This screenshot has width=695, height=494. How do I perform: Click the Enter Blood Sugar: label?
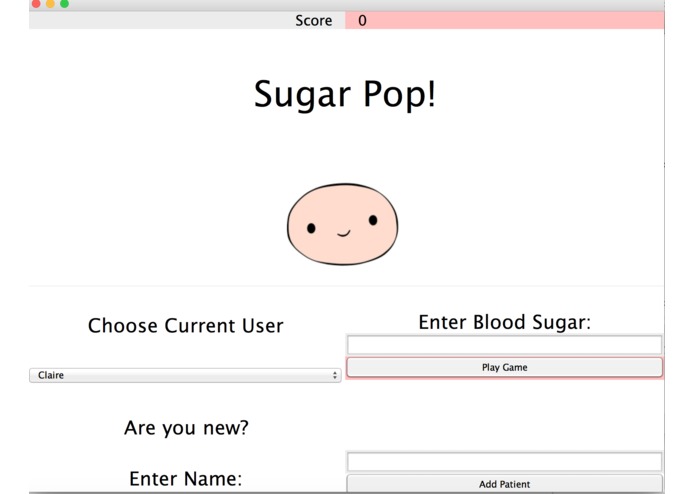[x=504, y=322]
